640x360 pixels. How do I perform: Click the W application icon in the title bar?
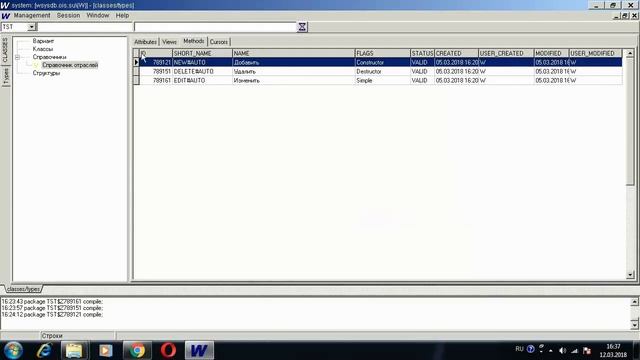tap(4, 5)
